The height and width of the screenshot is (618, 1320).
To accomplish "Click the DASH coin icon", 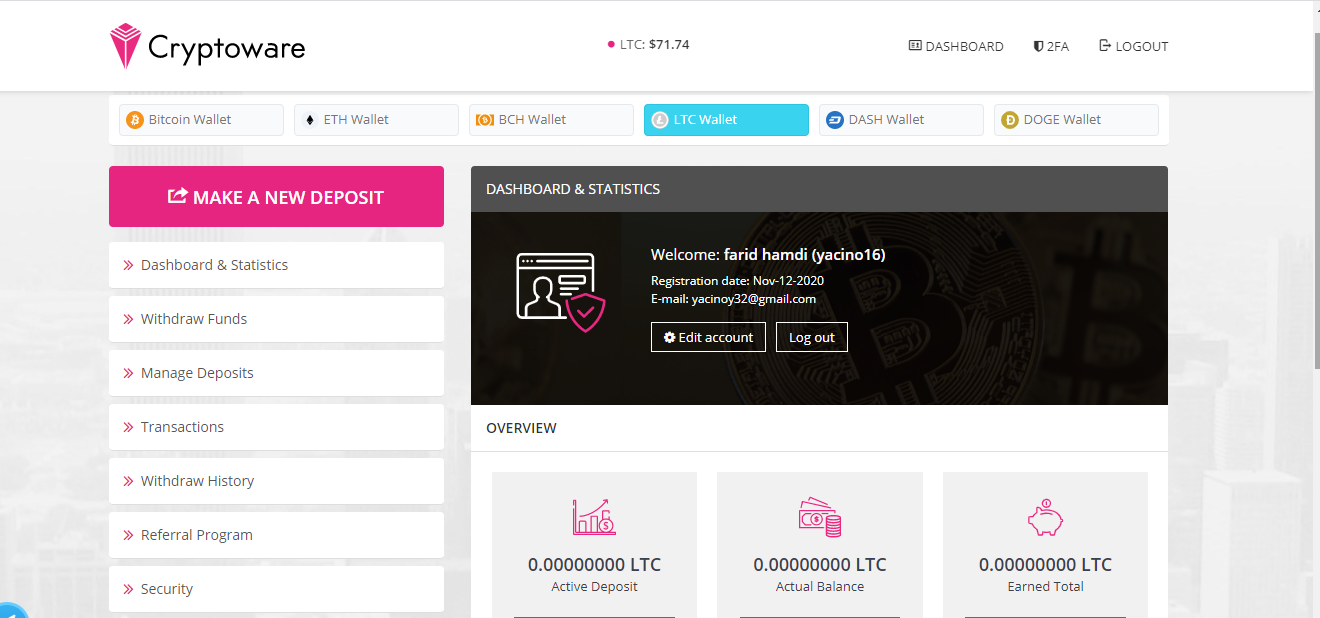I will click(x=835, y=120).
